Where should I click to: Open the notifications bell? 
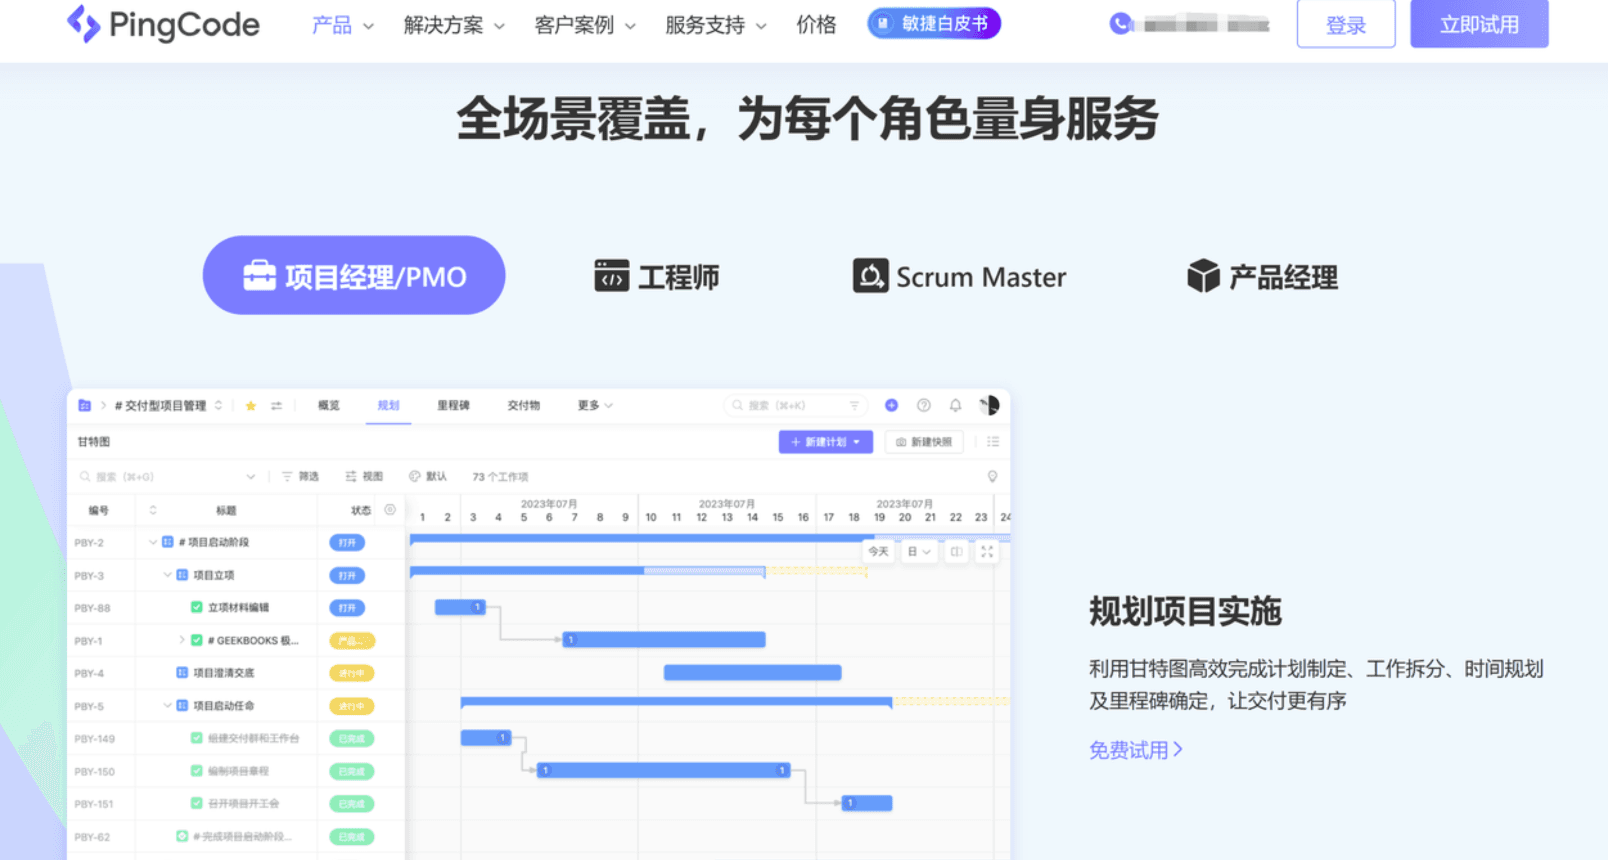point(955,405)
